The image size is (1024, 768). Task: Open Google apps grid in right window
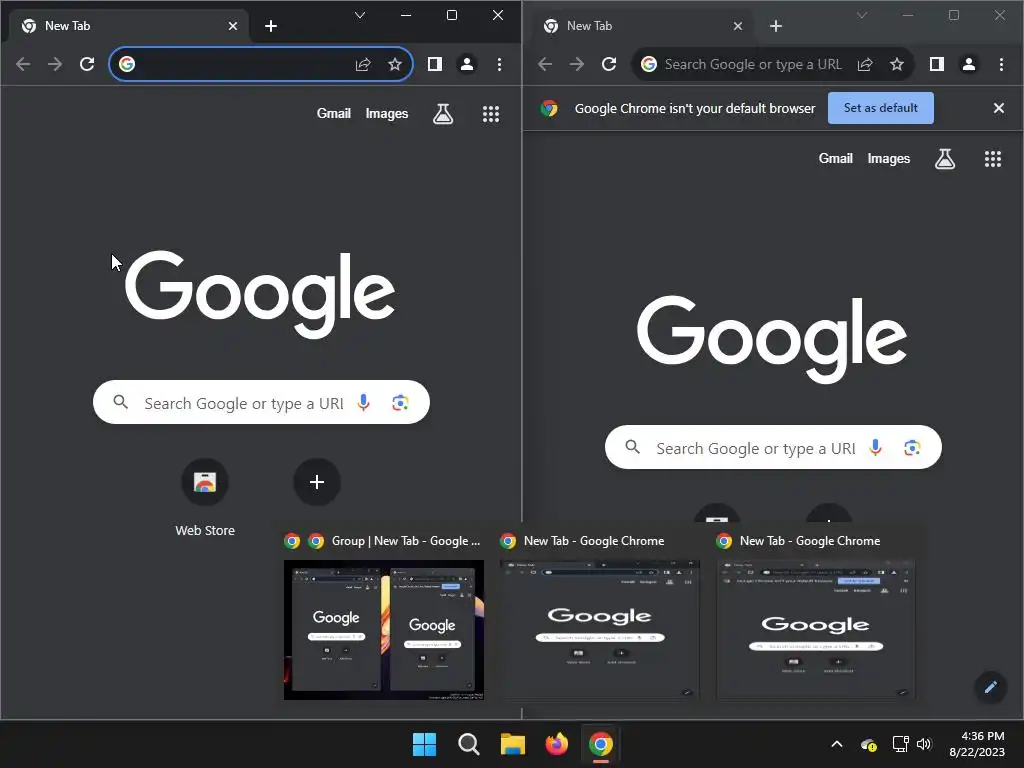click(993, 159)
